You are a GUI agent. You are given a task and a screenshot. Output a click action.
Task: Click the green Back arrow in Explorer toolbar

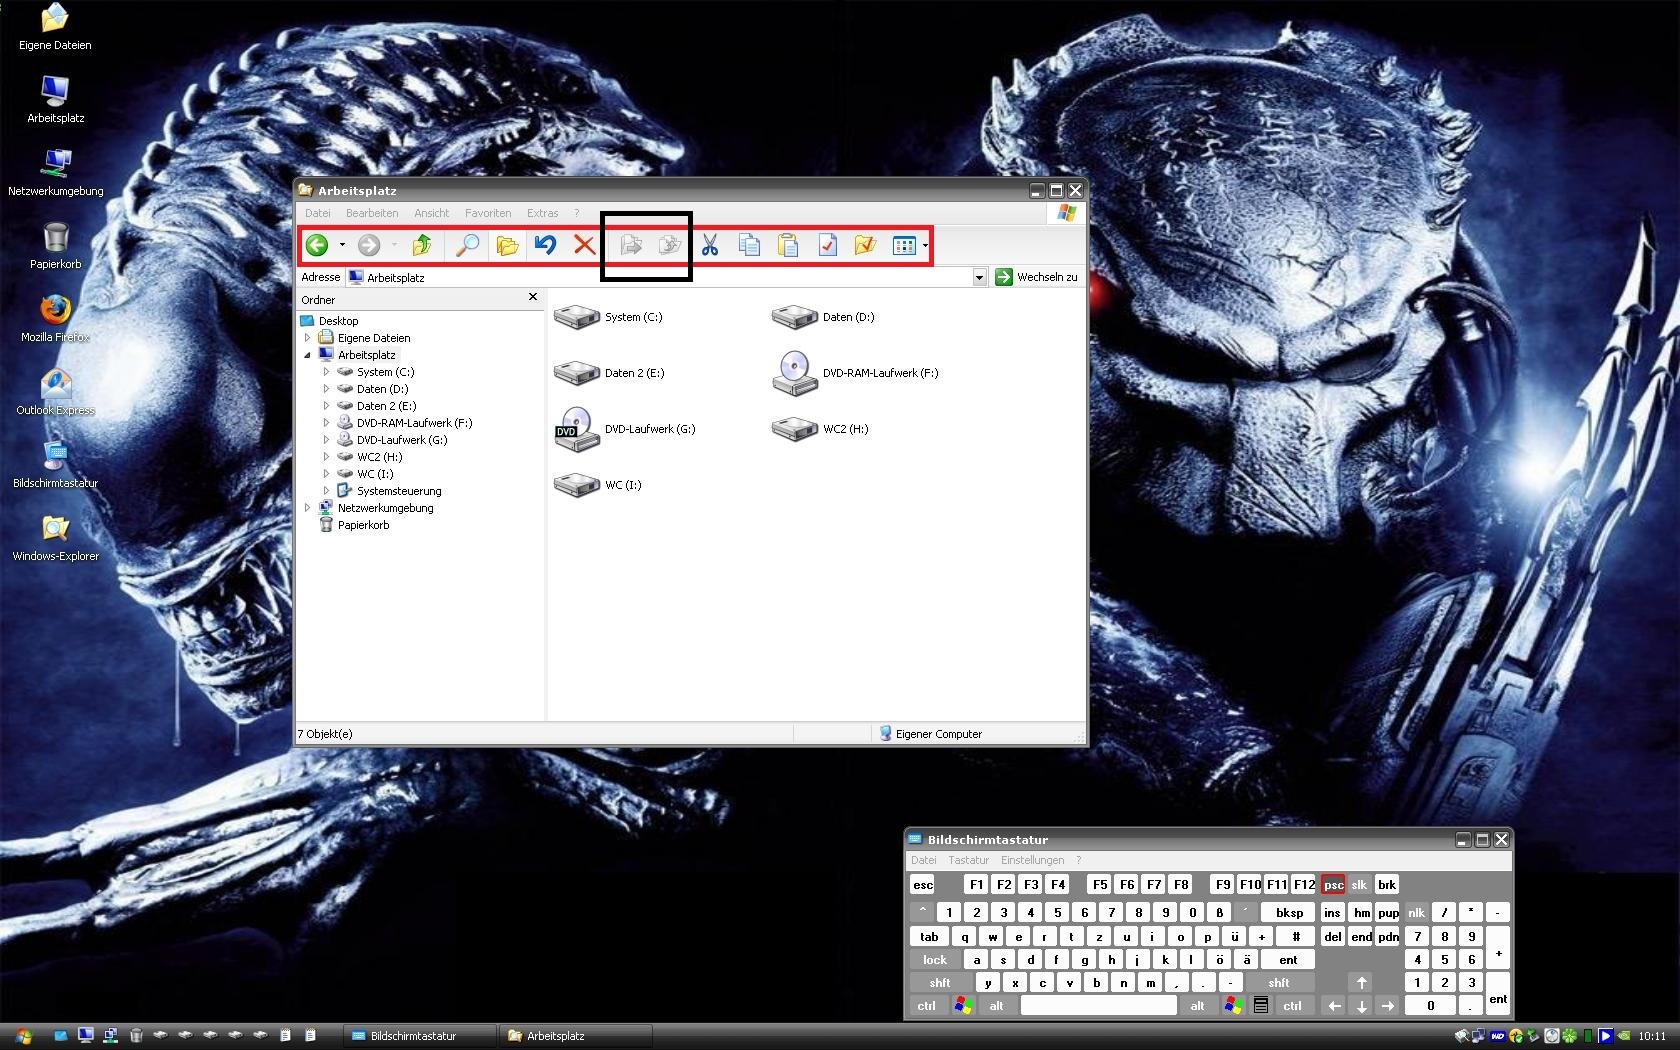tap(317, 245)
